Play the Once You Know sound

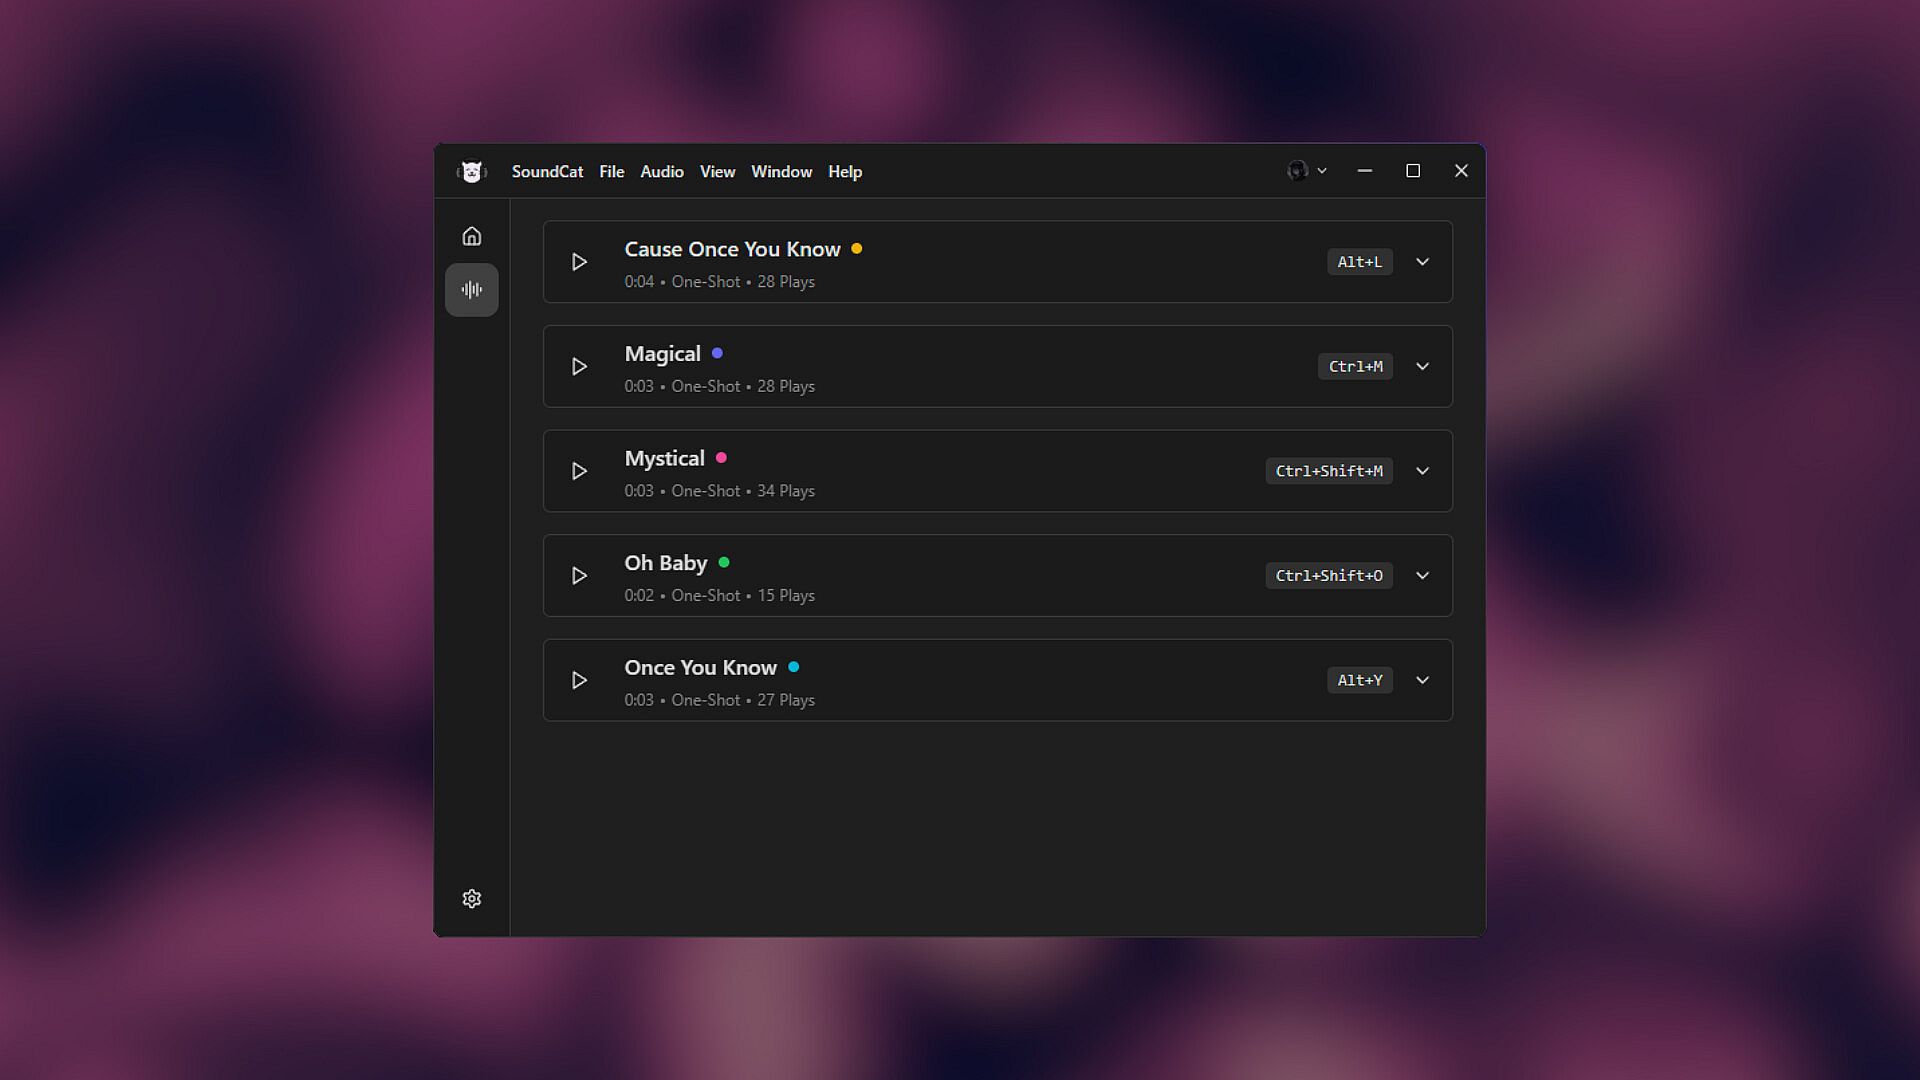point(579,680)
